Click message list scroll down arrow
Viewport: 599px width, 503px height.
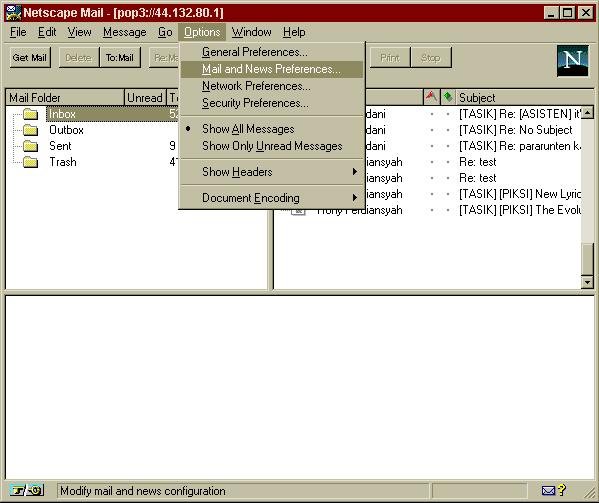[587, 282]
